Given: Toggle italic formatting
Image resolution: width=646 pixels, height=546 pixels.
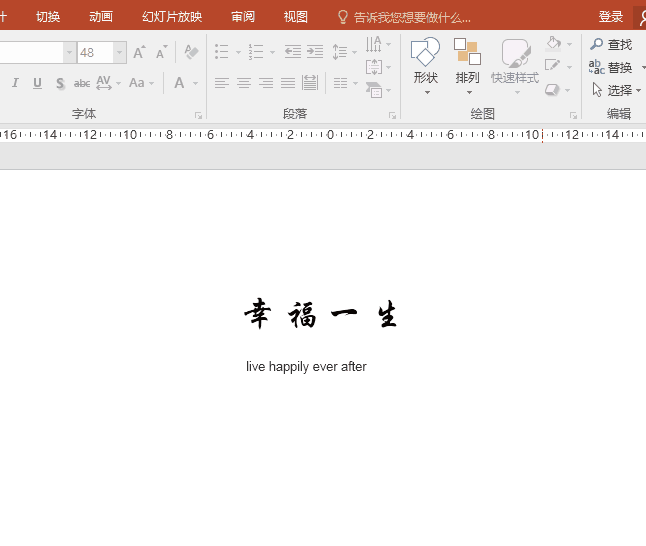Looking at the screenshot, I should 17,83.
